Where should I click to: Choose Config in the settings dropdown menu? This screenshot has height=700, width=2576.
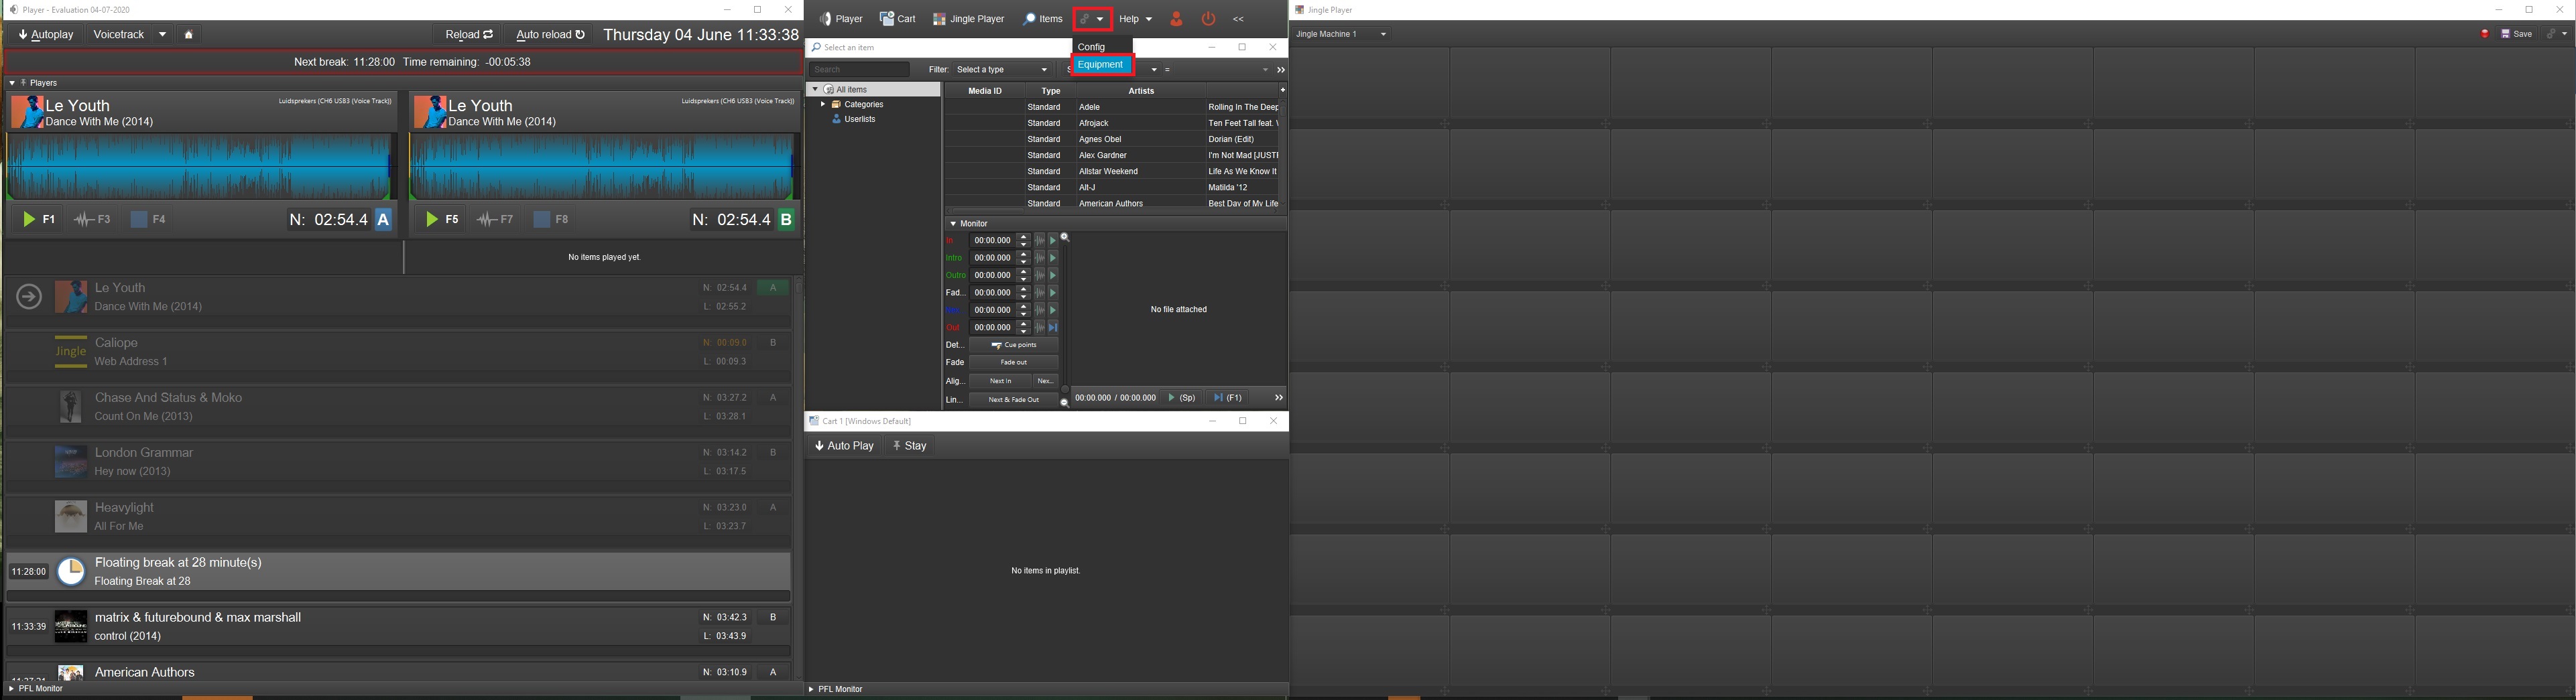point(1091,47)
